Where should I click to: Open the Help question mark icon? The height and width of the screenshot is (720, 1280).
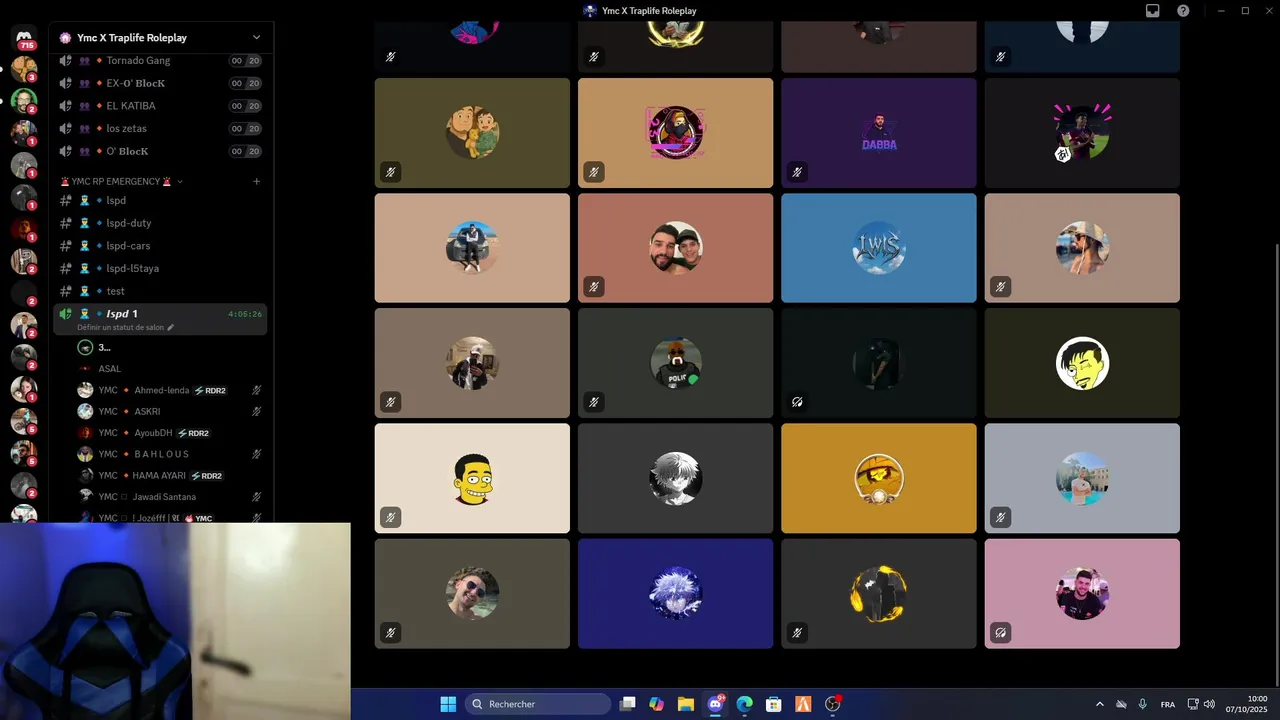click(1183, 11)
